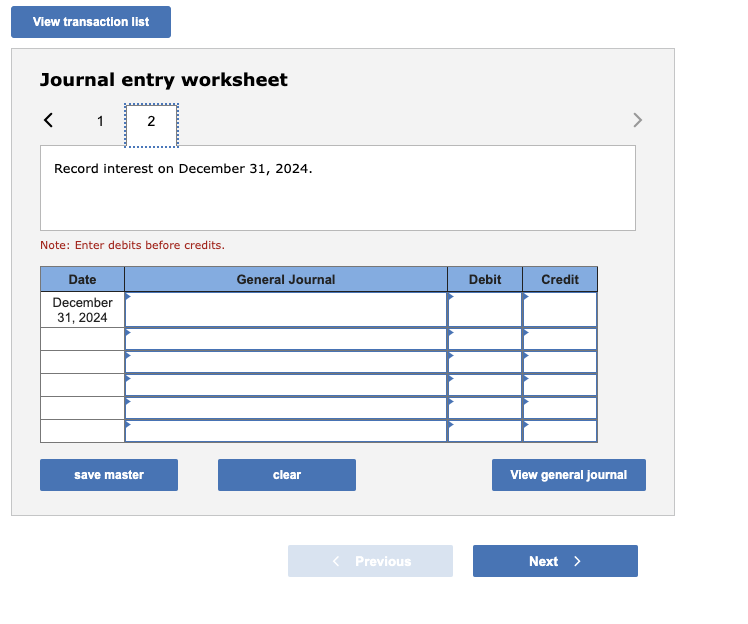Click the Debit column header
This screenshot has height=624, width=748.
(485, 280)
